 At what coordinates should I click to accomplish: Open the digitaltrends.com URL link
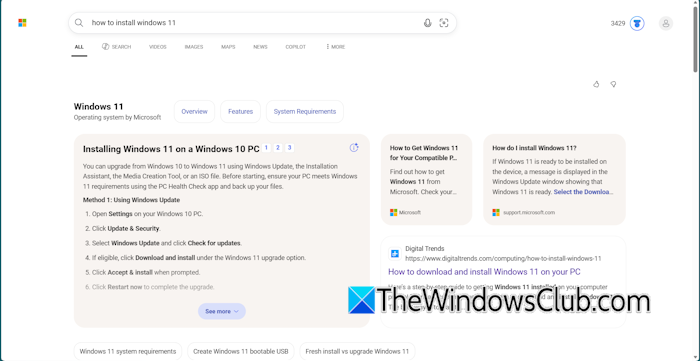pos(503,258)
